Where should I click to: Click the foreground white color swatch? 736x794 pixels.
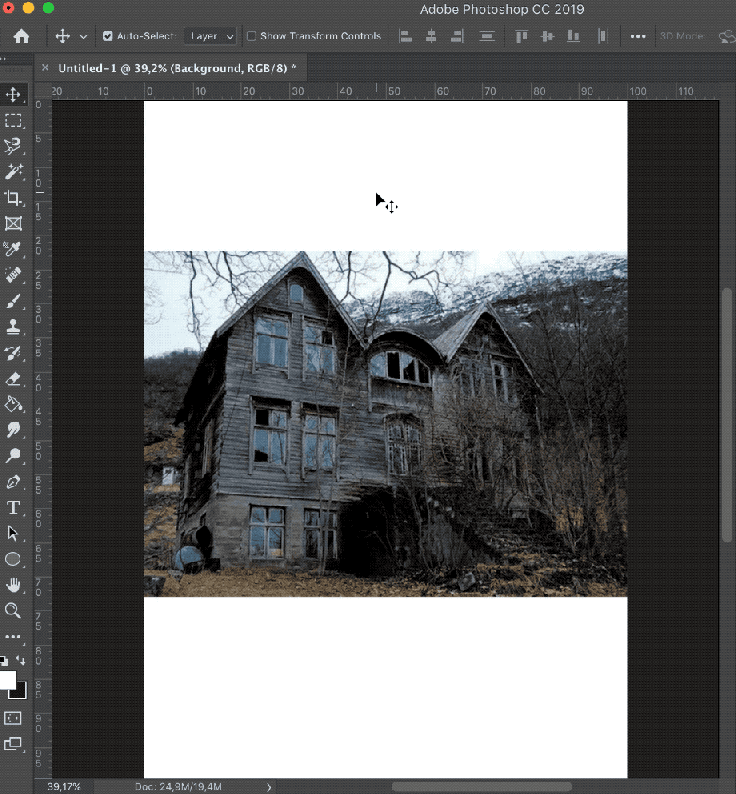(x=8, y=681)
